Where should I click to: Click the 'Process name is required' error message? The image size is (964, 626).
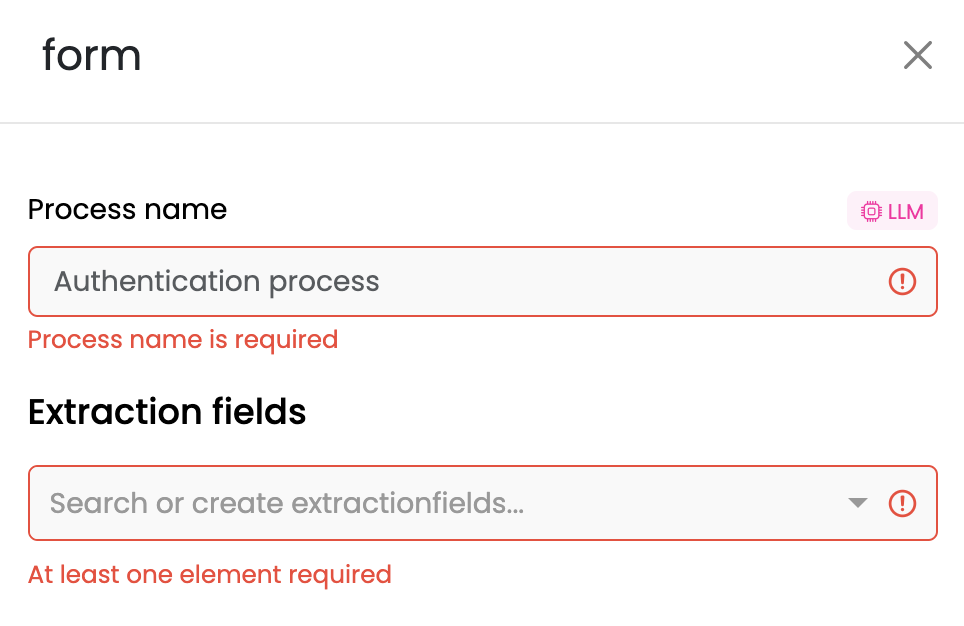(183, 340)
